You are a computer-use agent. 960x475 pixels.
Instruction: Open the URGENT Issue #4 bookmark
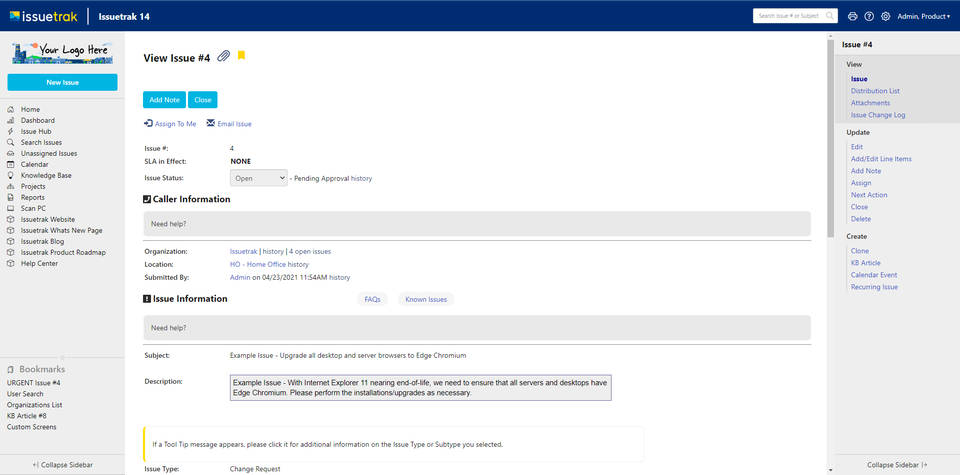(34, 383)
